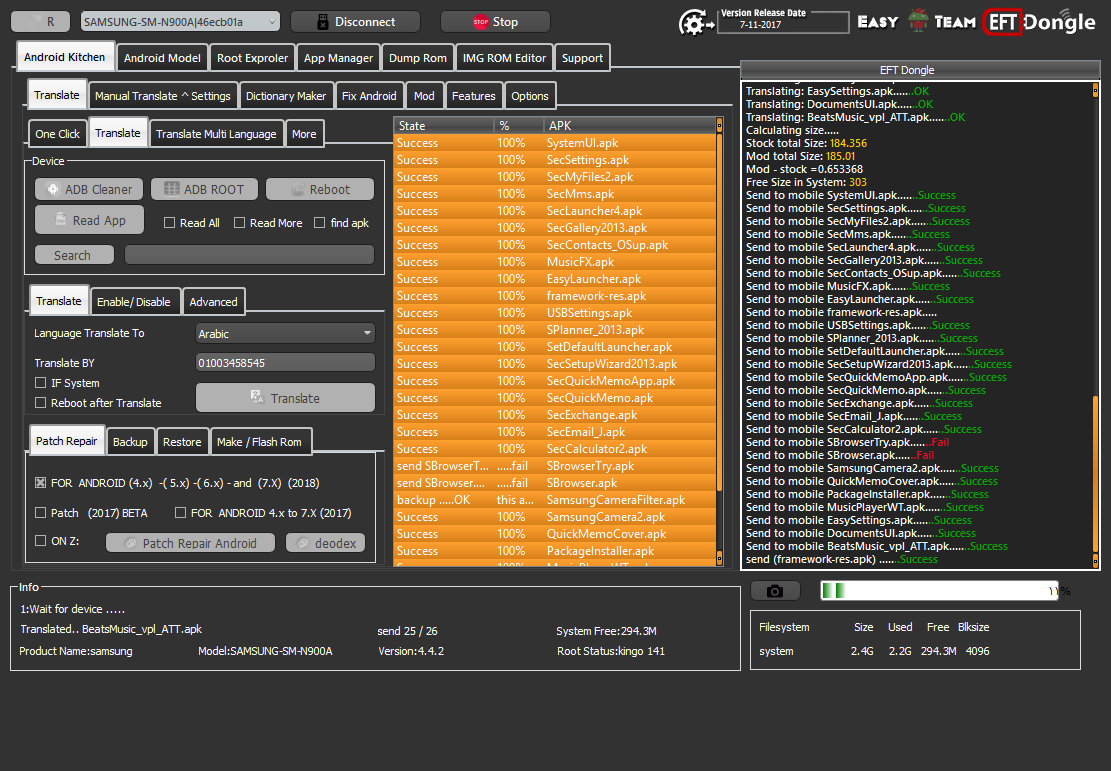Screen dimensions: 1111x771
Task: Open the Support tab
Action: point(582,58)
